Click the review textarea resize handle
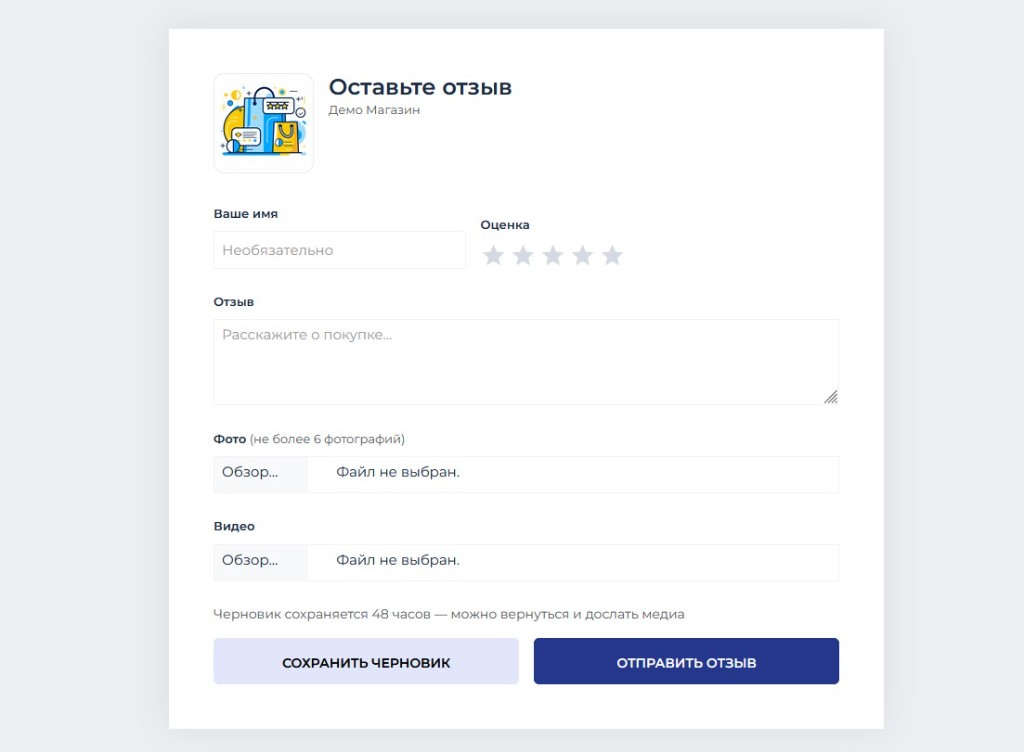 click(831, 396)
